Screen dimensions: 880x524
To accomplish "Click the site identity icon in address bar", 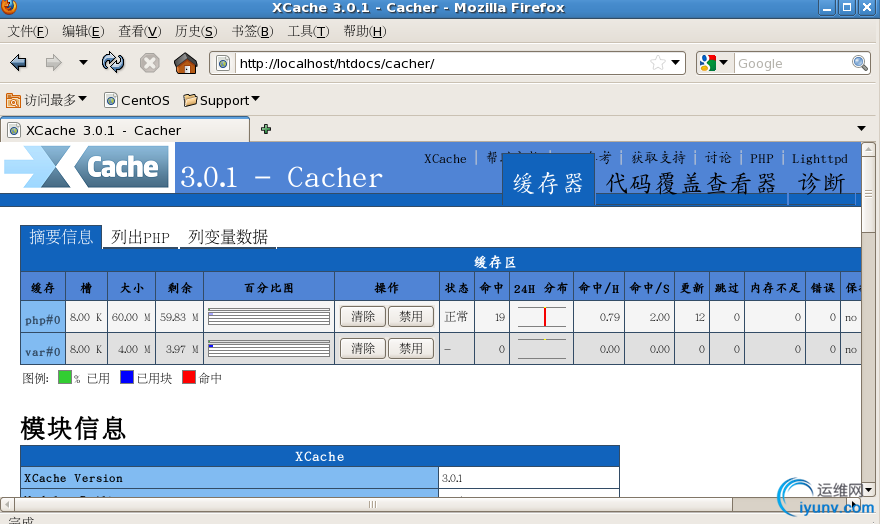I will click(x=223, y=63).
